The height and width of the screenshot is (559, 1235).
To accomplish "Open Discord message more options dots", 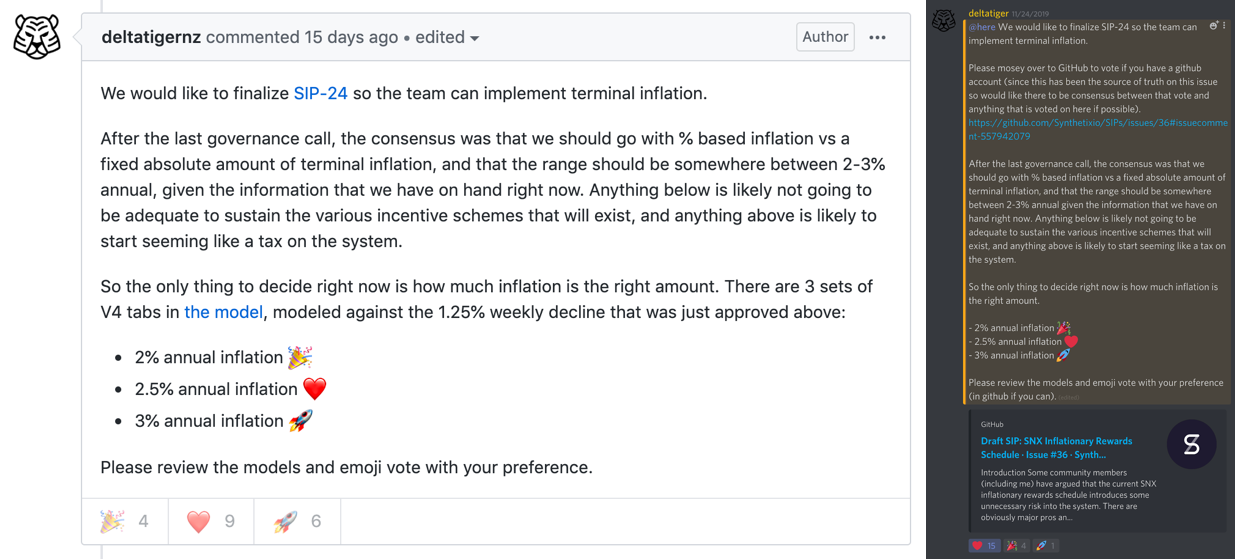I will click(x=1225, y=26).
